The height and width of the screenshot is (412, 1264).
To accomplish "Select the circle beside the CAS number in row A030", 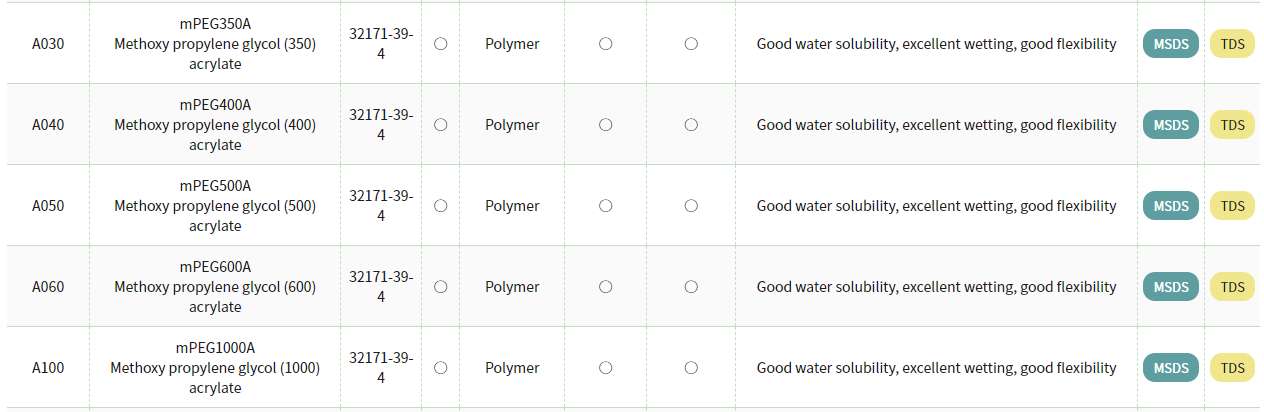I will (x=440, y=44).
